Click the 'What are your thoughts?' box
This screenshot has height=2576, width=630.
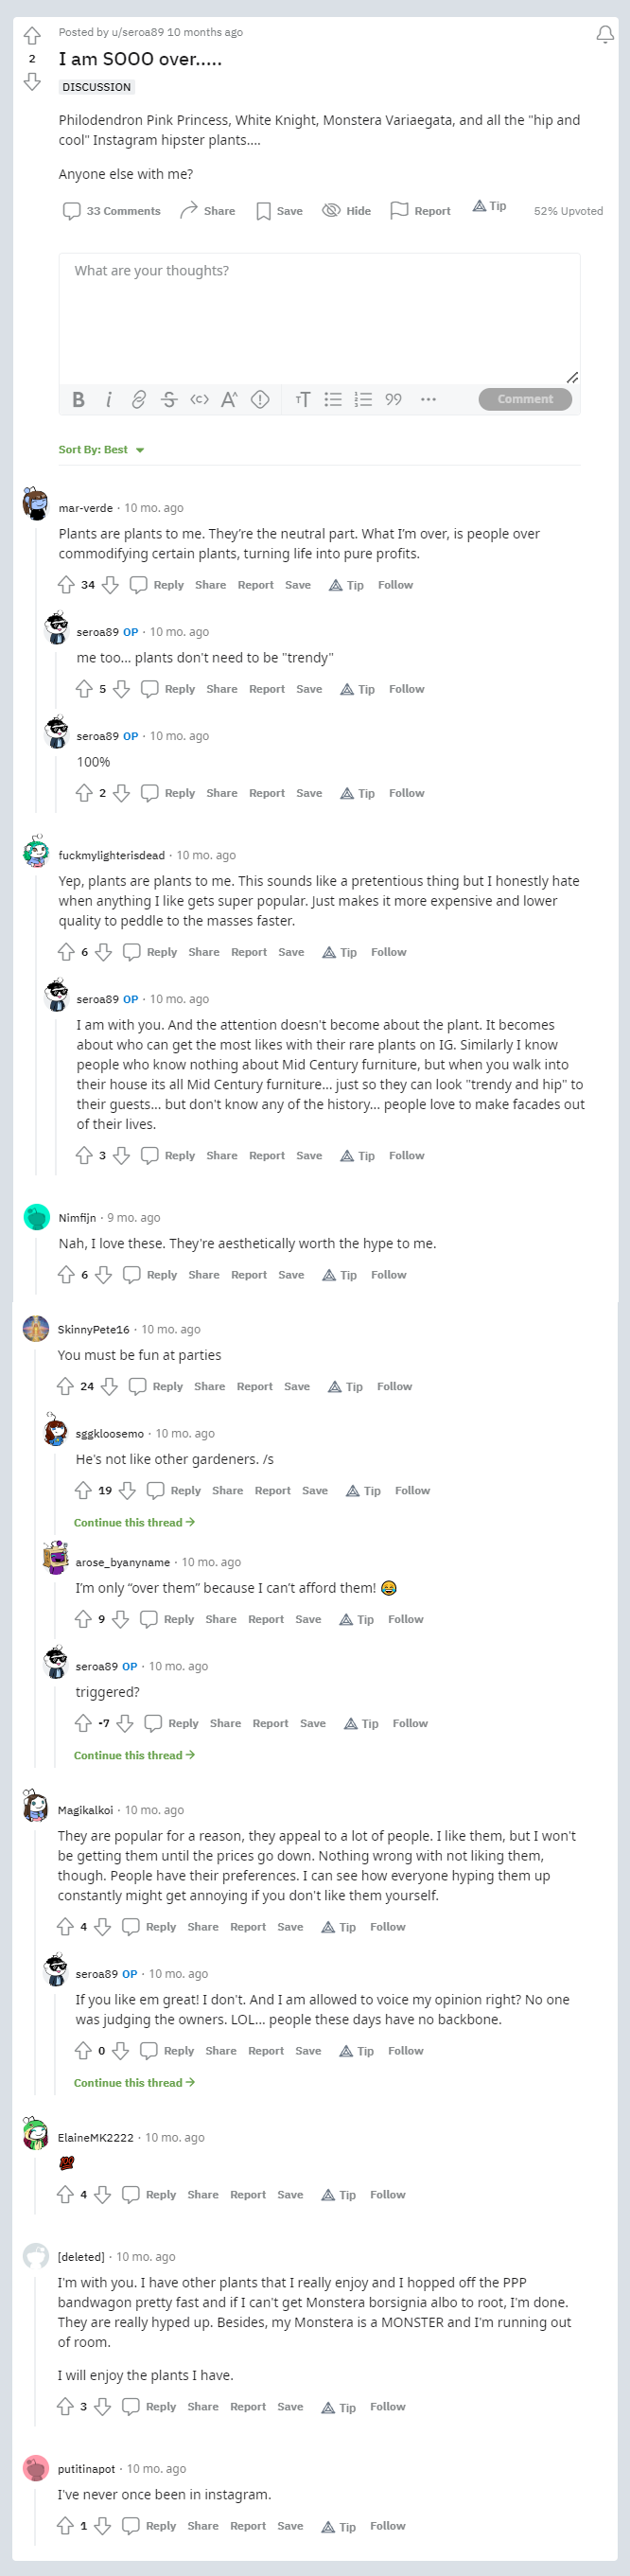coord(319,318)
